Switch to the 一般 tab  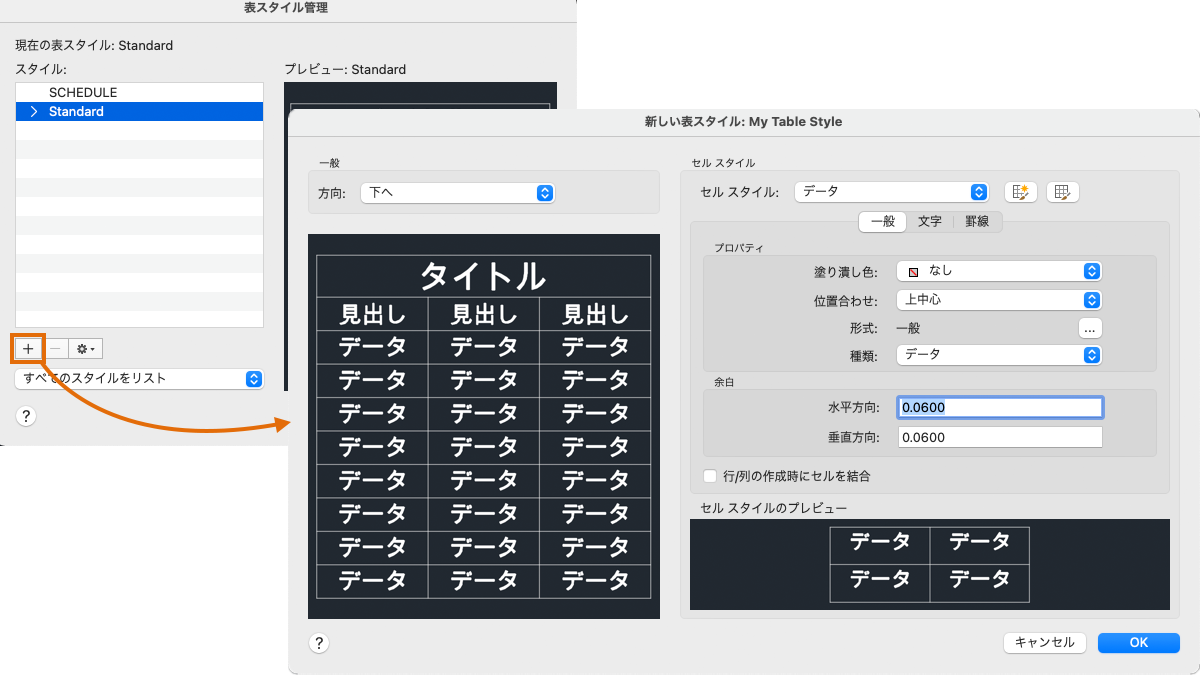[882, 222]
